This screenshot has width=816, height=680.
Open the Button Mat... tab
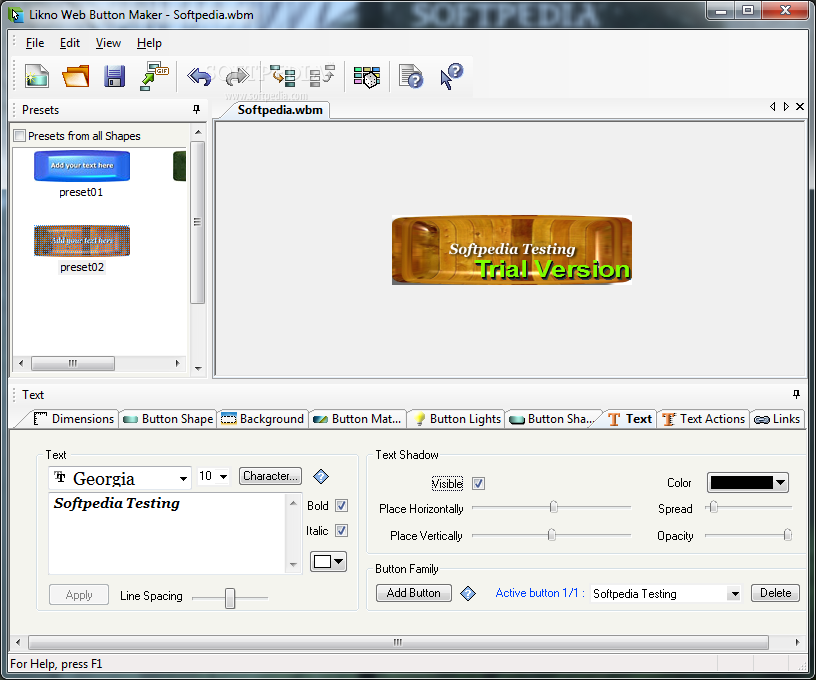coord(358,419)
